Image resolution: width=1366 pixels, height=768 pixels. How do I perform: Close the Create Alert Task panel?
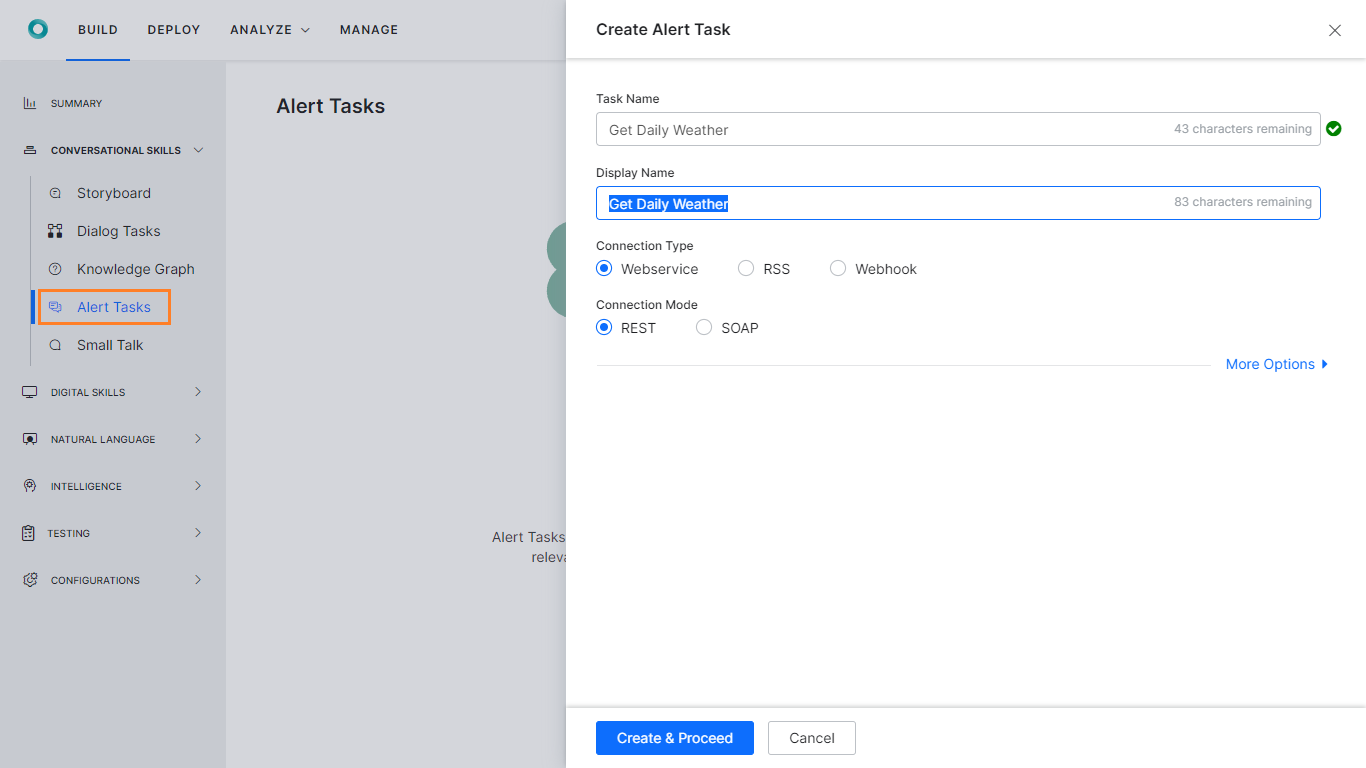(x=1334, y=30)
